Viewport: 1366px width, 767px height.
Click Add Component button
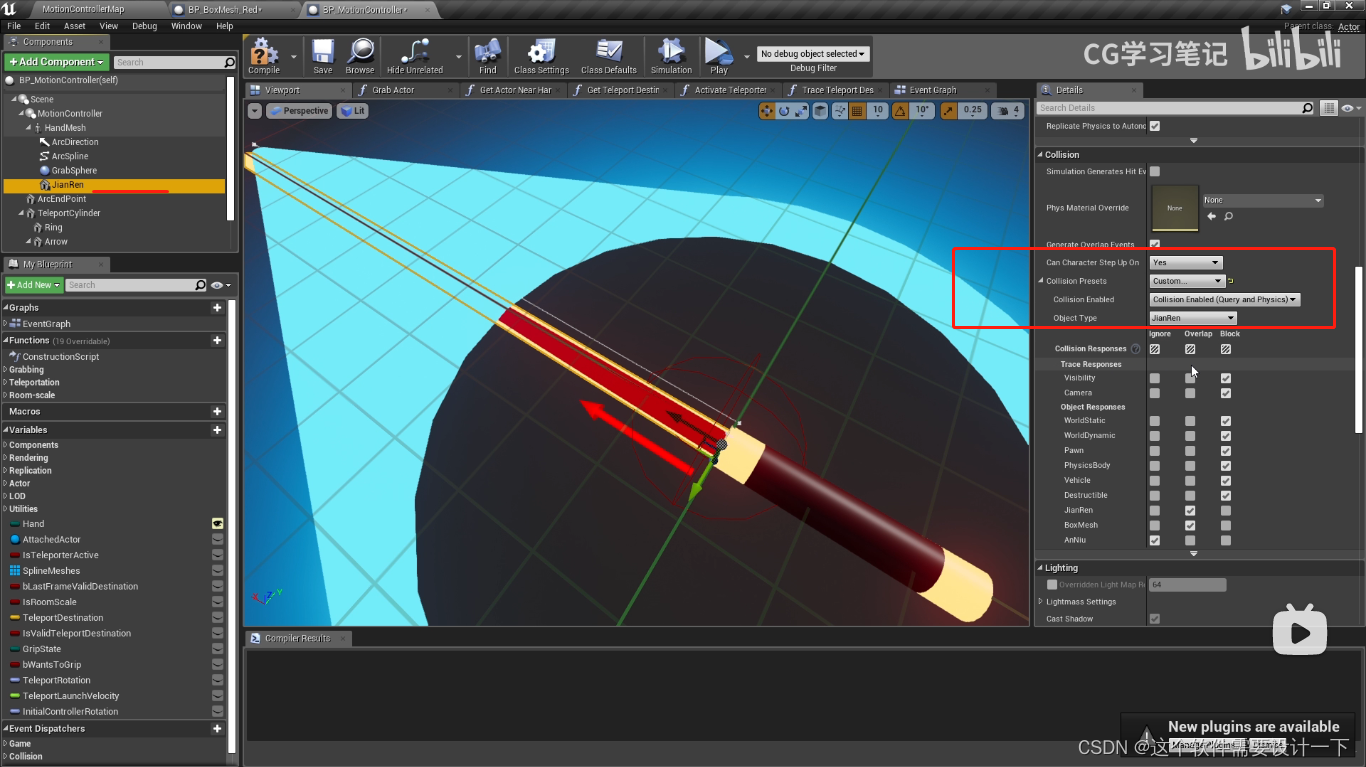coord(57,62)
